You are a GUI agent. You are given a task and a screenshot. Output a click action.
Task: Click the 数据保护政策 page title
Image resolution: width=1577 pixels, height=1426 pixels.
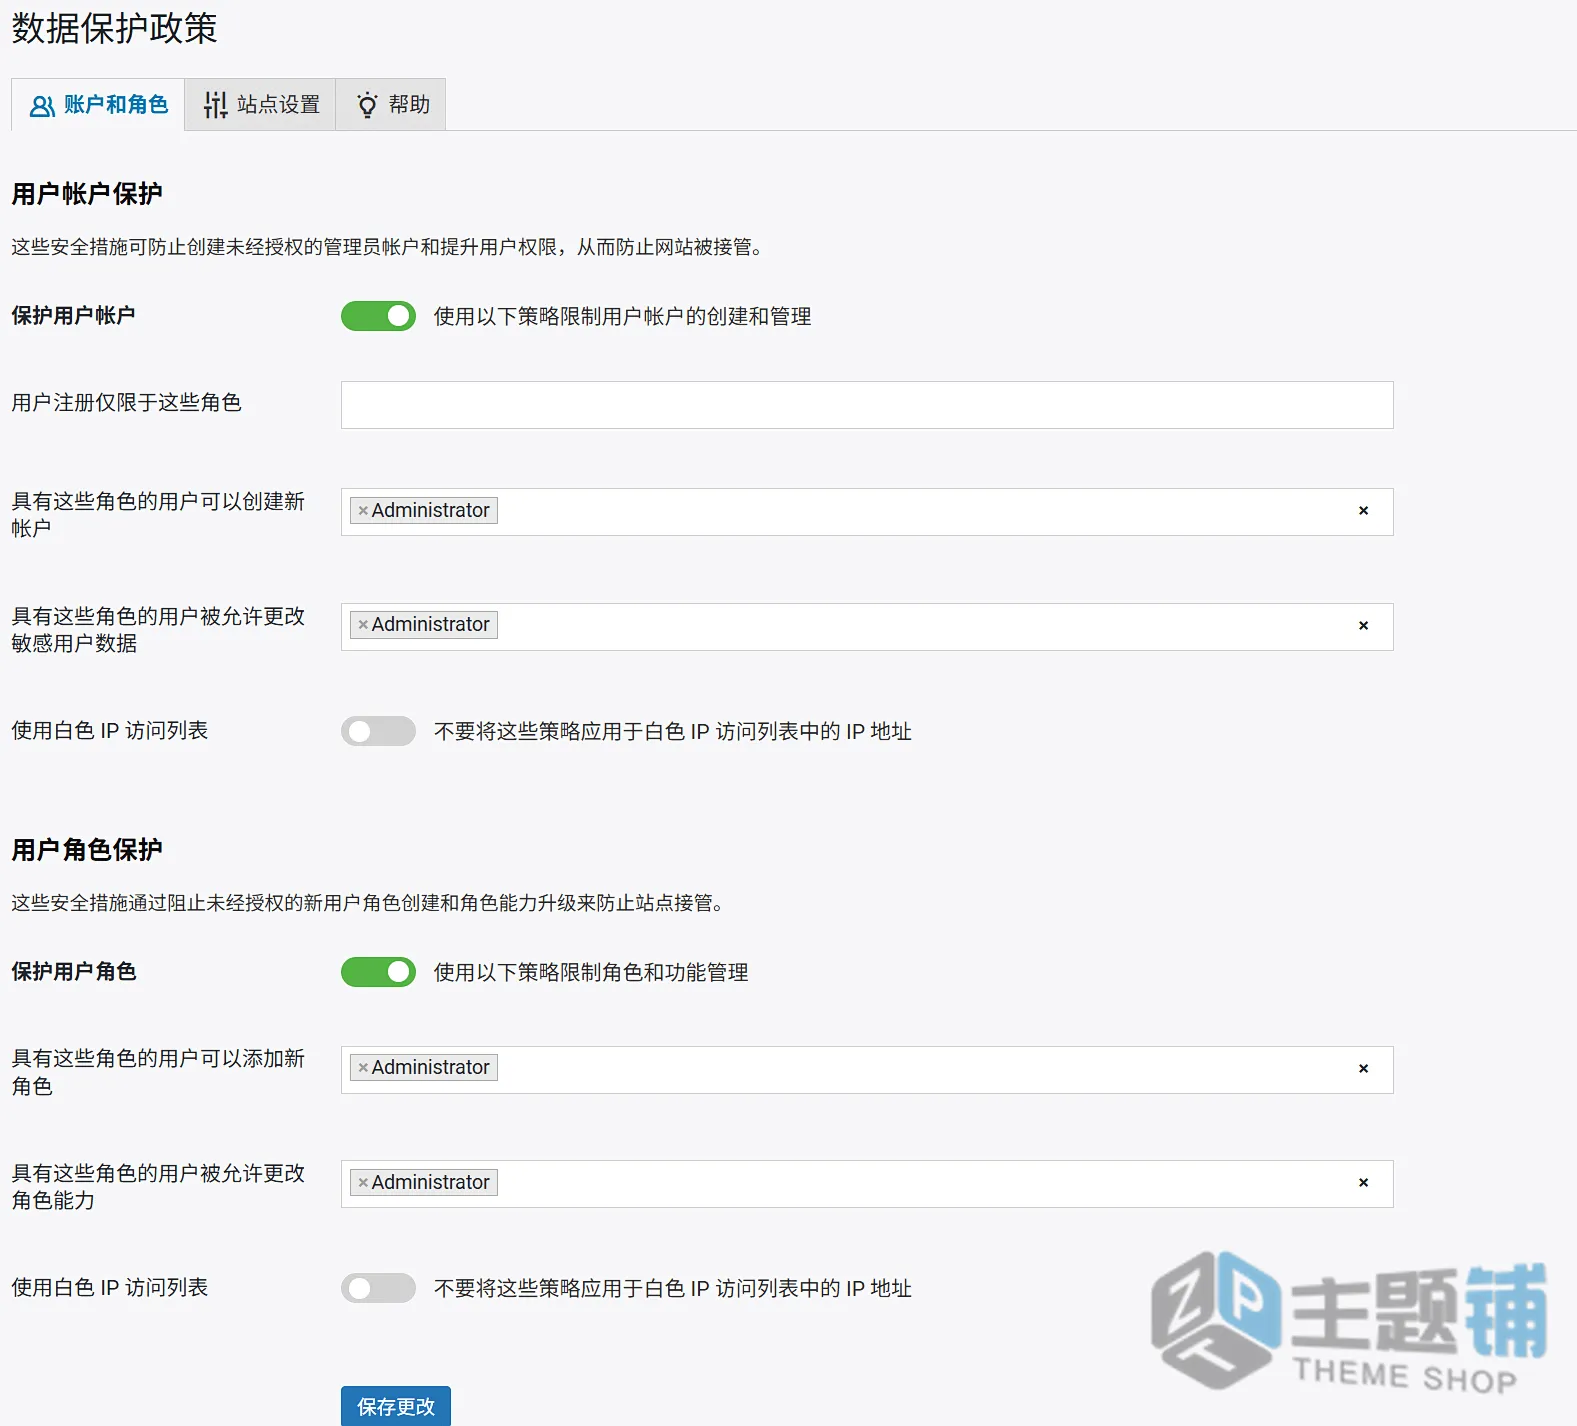114,28
